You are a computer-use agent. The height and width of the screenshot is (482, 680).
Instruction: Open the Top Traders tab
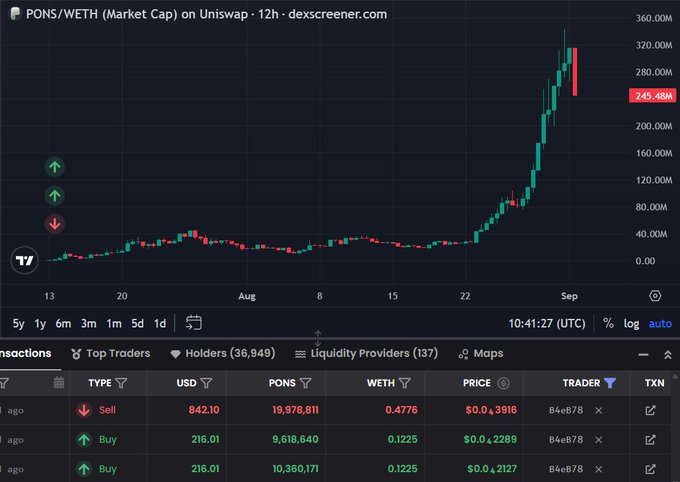[x=111, y=354]
